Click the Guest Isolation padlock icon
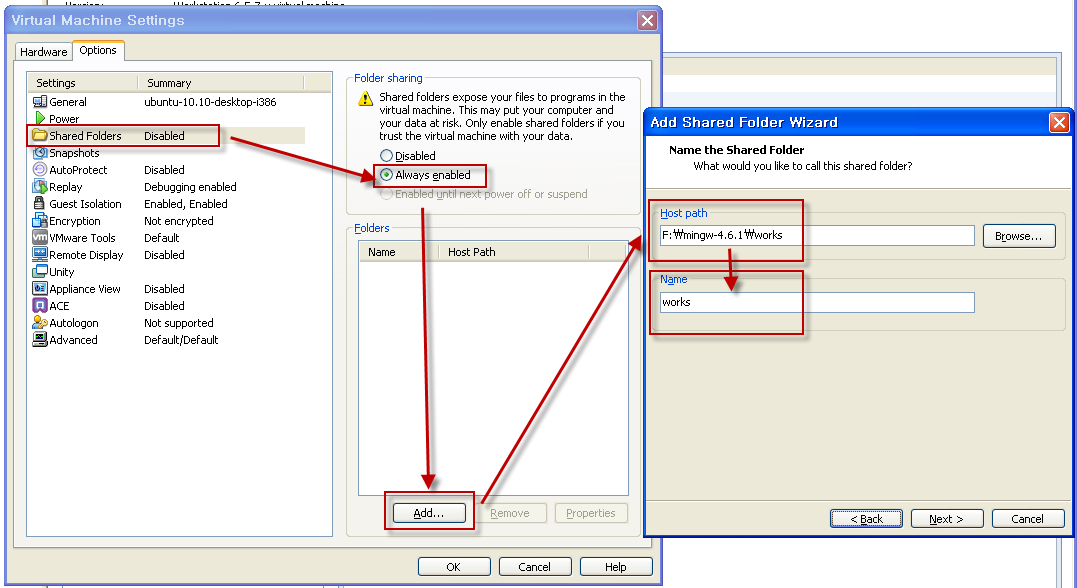Viewport: 1077px width, 588px height. [x=39, y=203]
